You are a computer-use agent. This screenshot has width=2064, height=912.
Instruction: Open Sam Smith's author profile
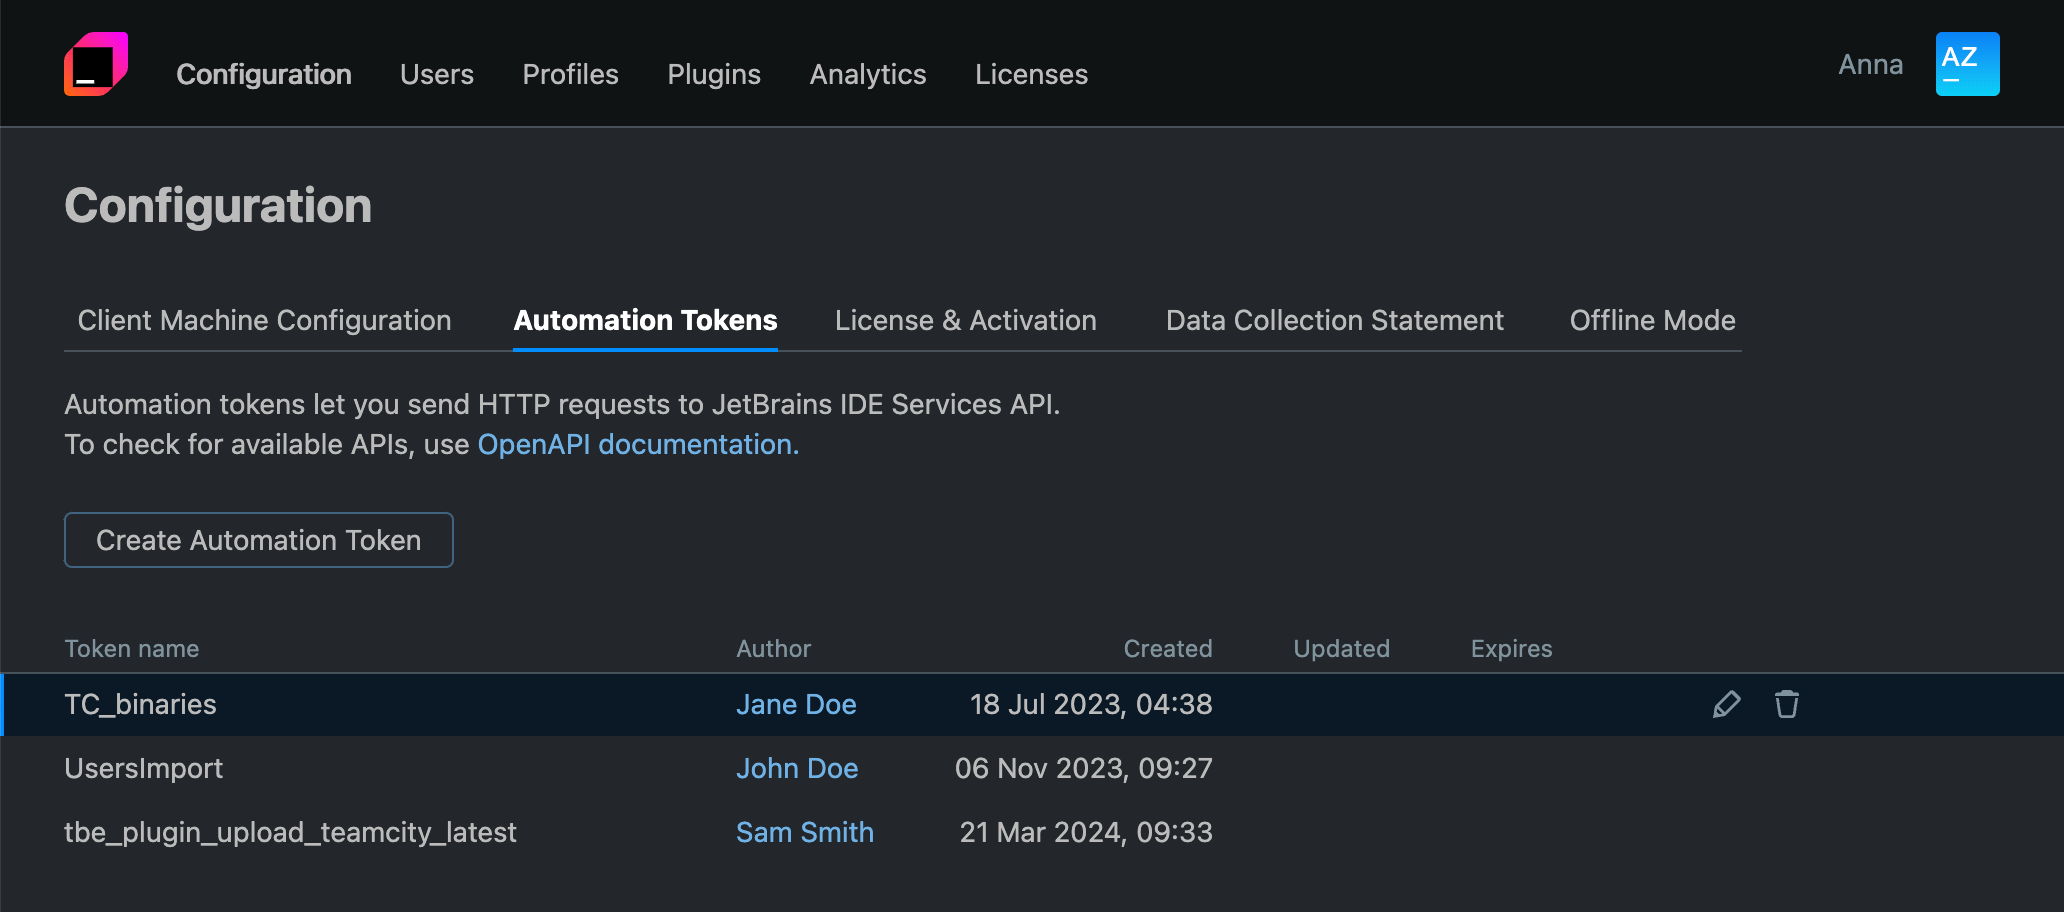[x=805, y=832]
